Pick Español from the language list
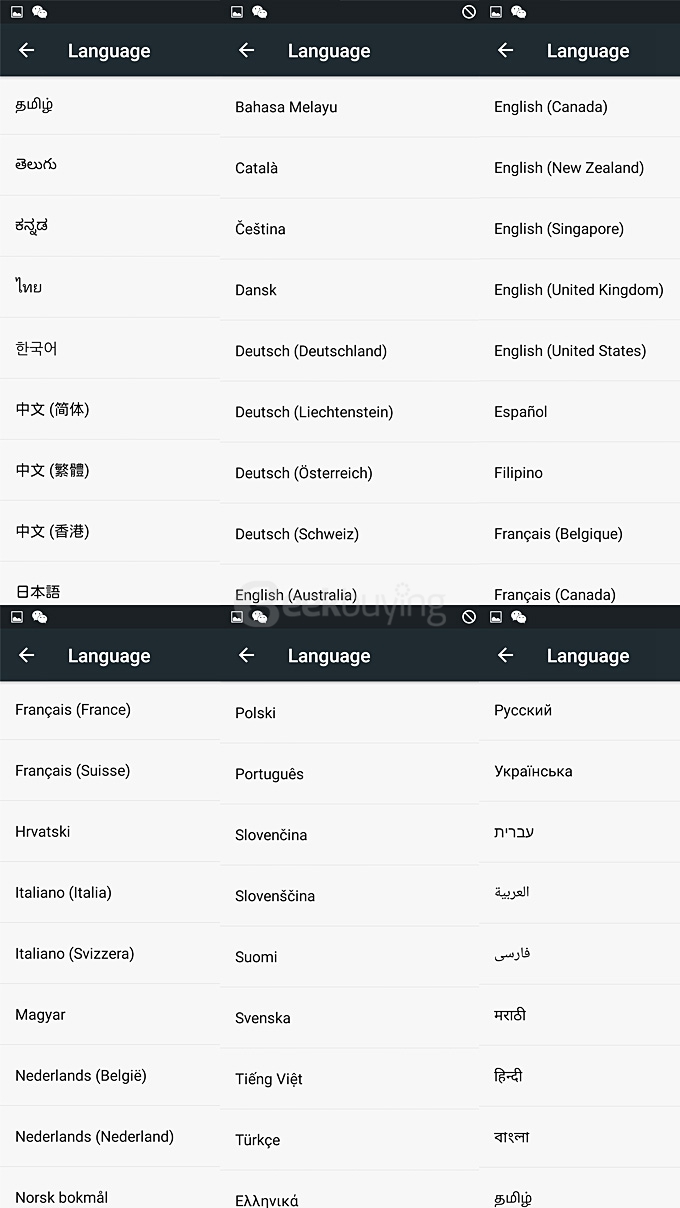This screenshot has width=680, height=1208. click(521, 412)
